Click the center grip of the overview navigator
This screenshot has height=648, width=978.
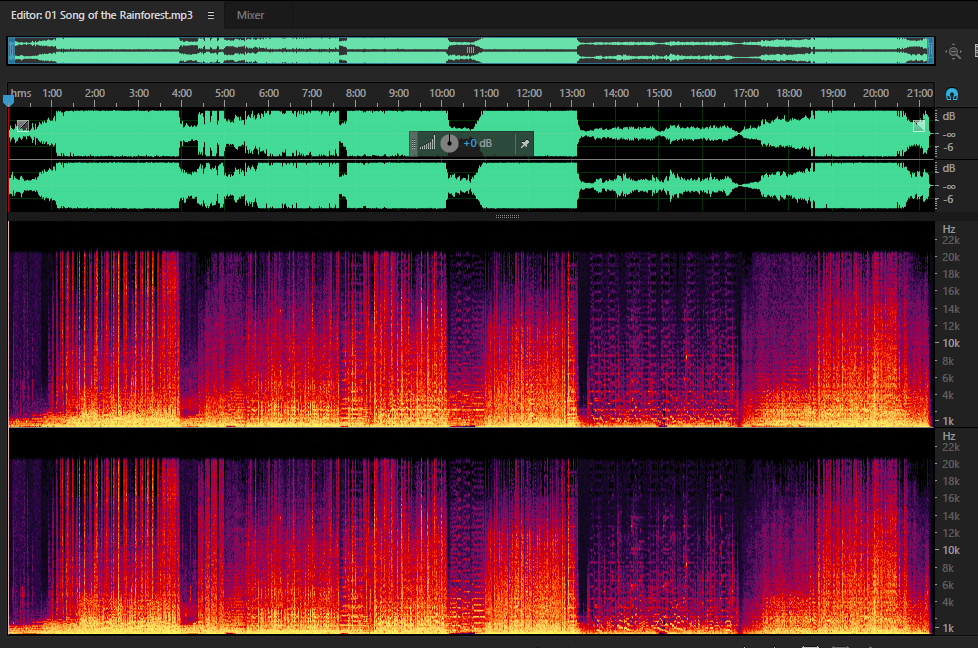(471, 50)
